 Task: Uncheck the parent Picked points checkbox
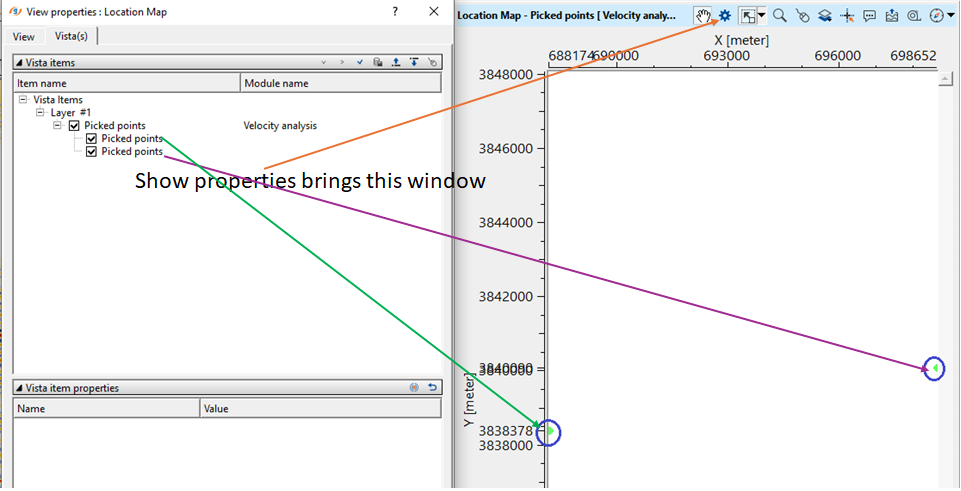click(x=74, y=126)
